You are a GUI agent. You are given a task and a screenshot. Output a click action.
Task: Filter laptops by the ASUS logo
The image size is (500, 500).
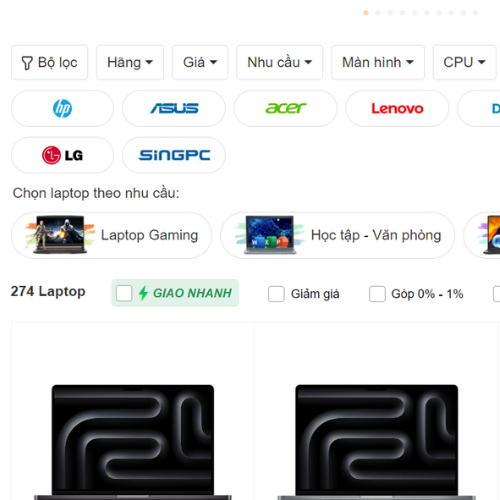coord(174,108)
